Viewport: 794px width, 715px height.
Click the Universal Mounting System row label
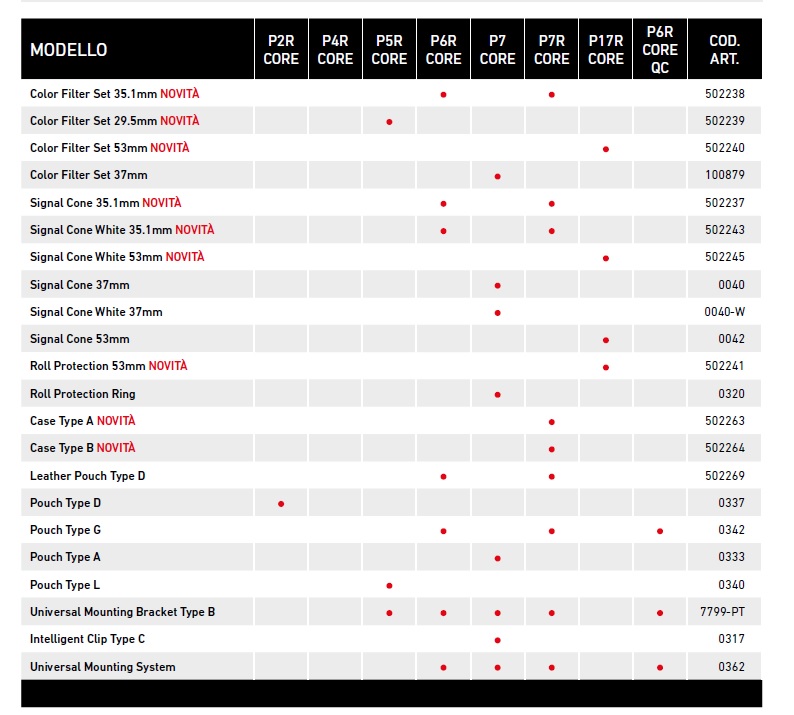pyautogui.click(x=102, y=667)
